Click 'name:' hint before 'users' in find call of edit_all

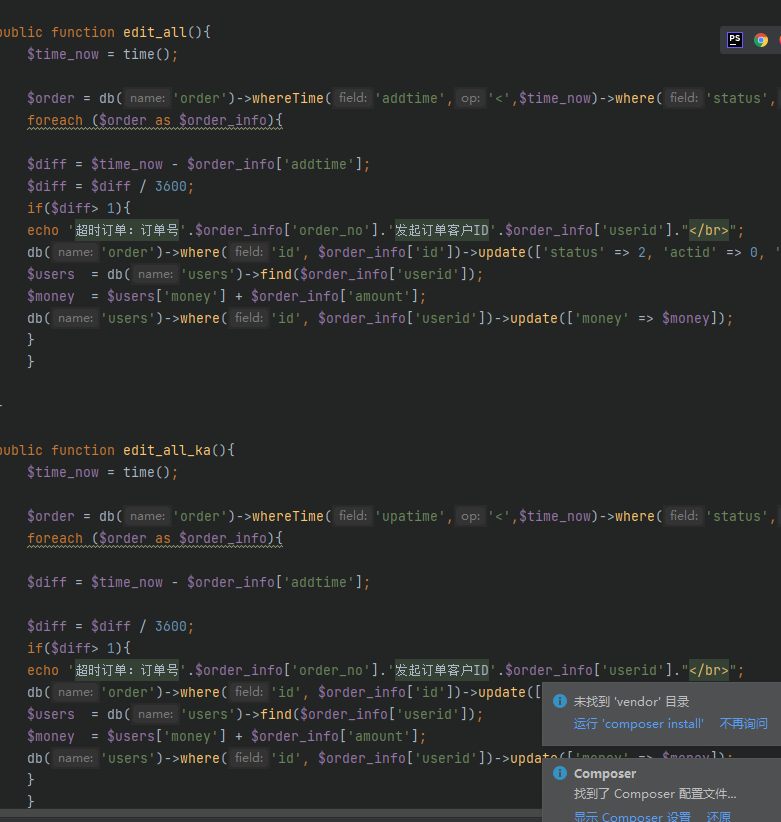coord(155,274)
